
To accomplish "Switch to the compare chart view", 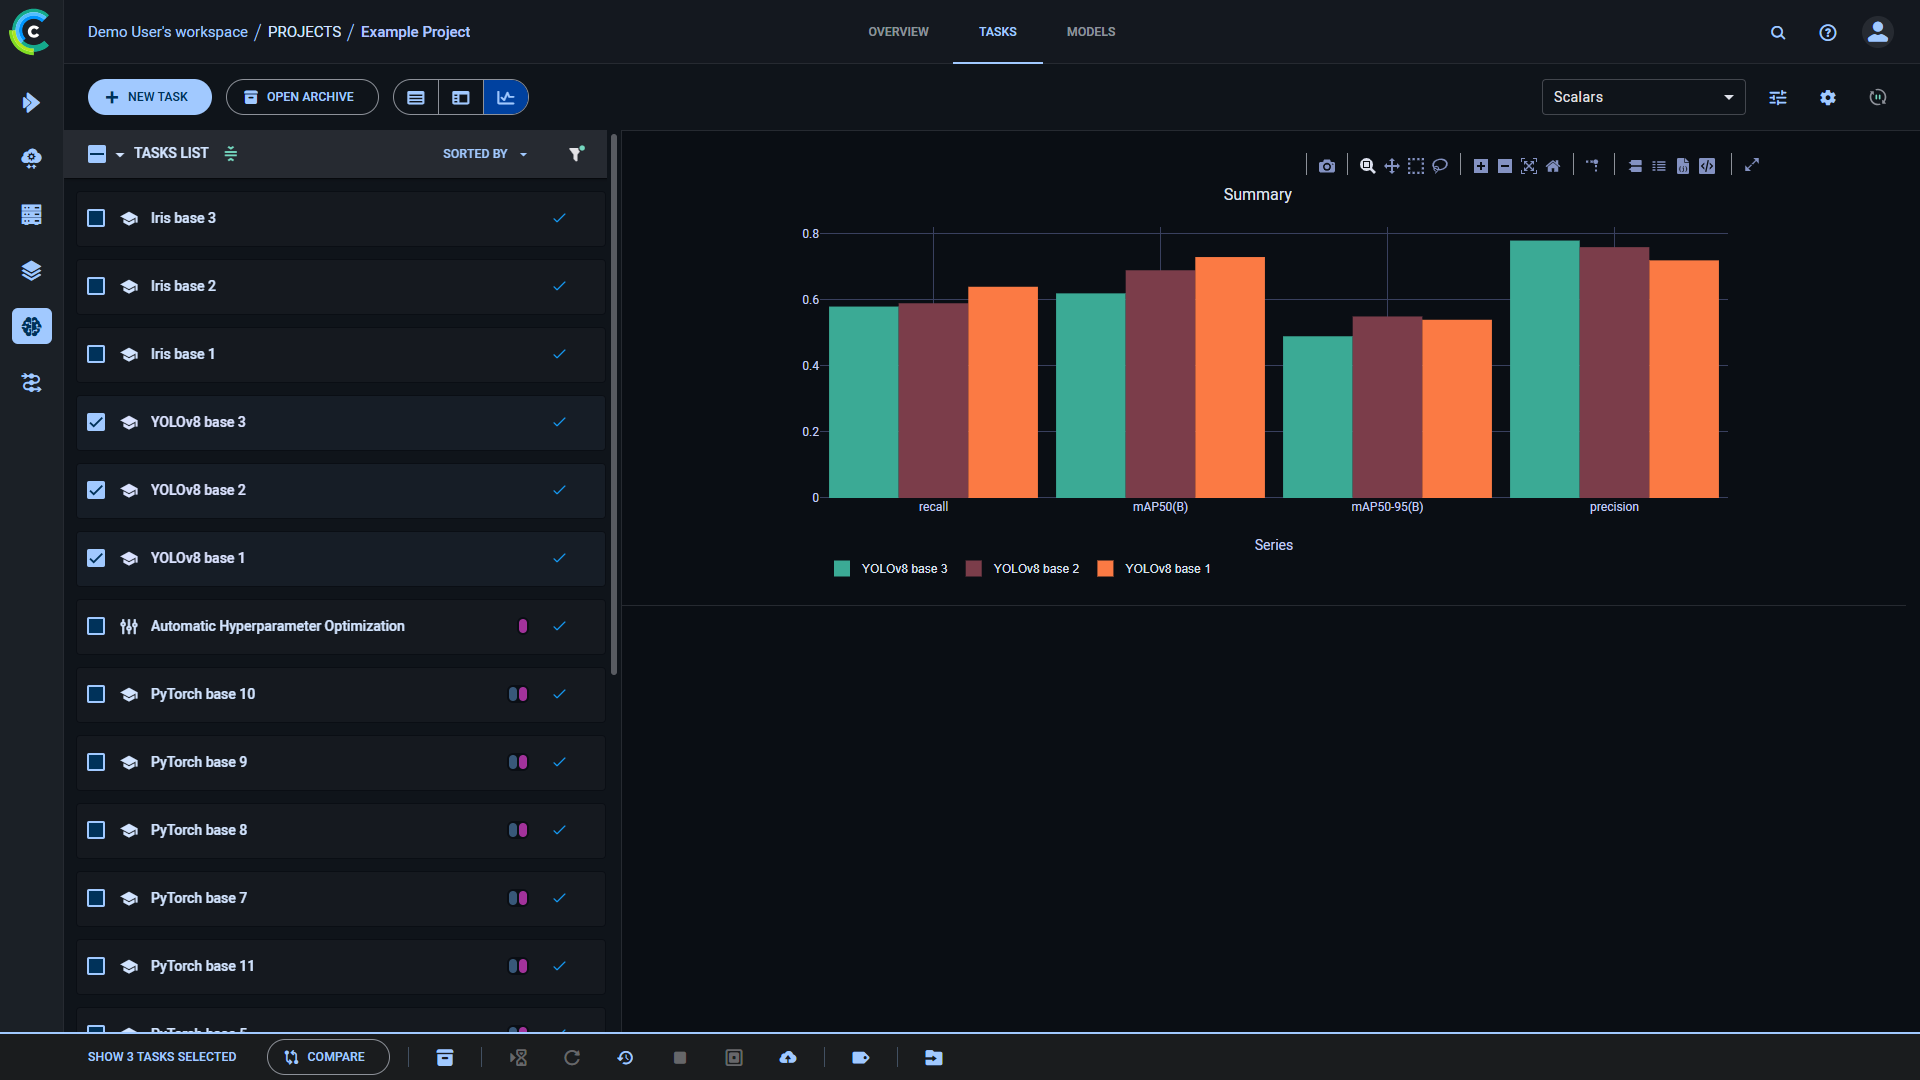I will click(x=506, y=97).
